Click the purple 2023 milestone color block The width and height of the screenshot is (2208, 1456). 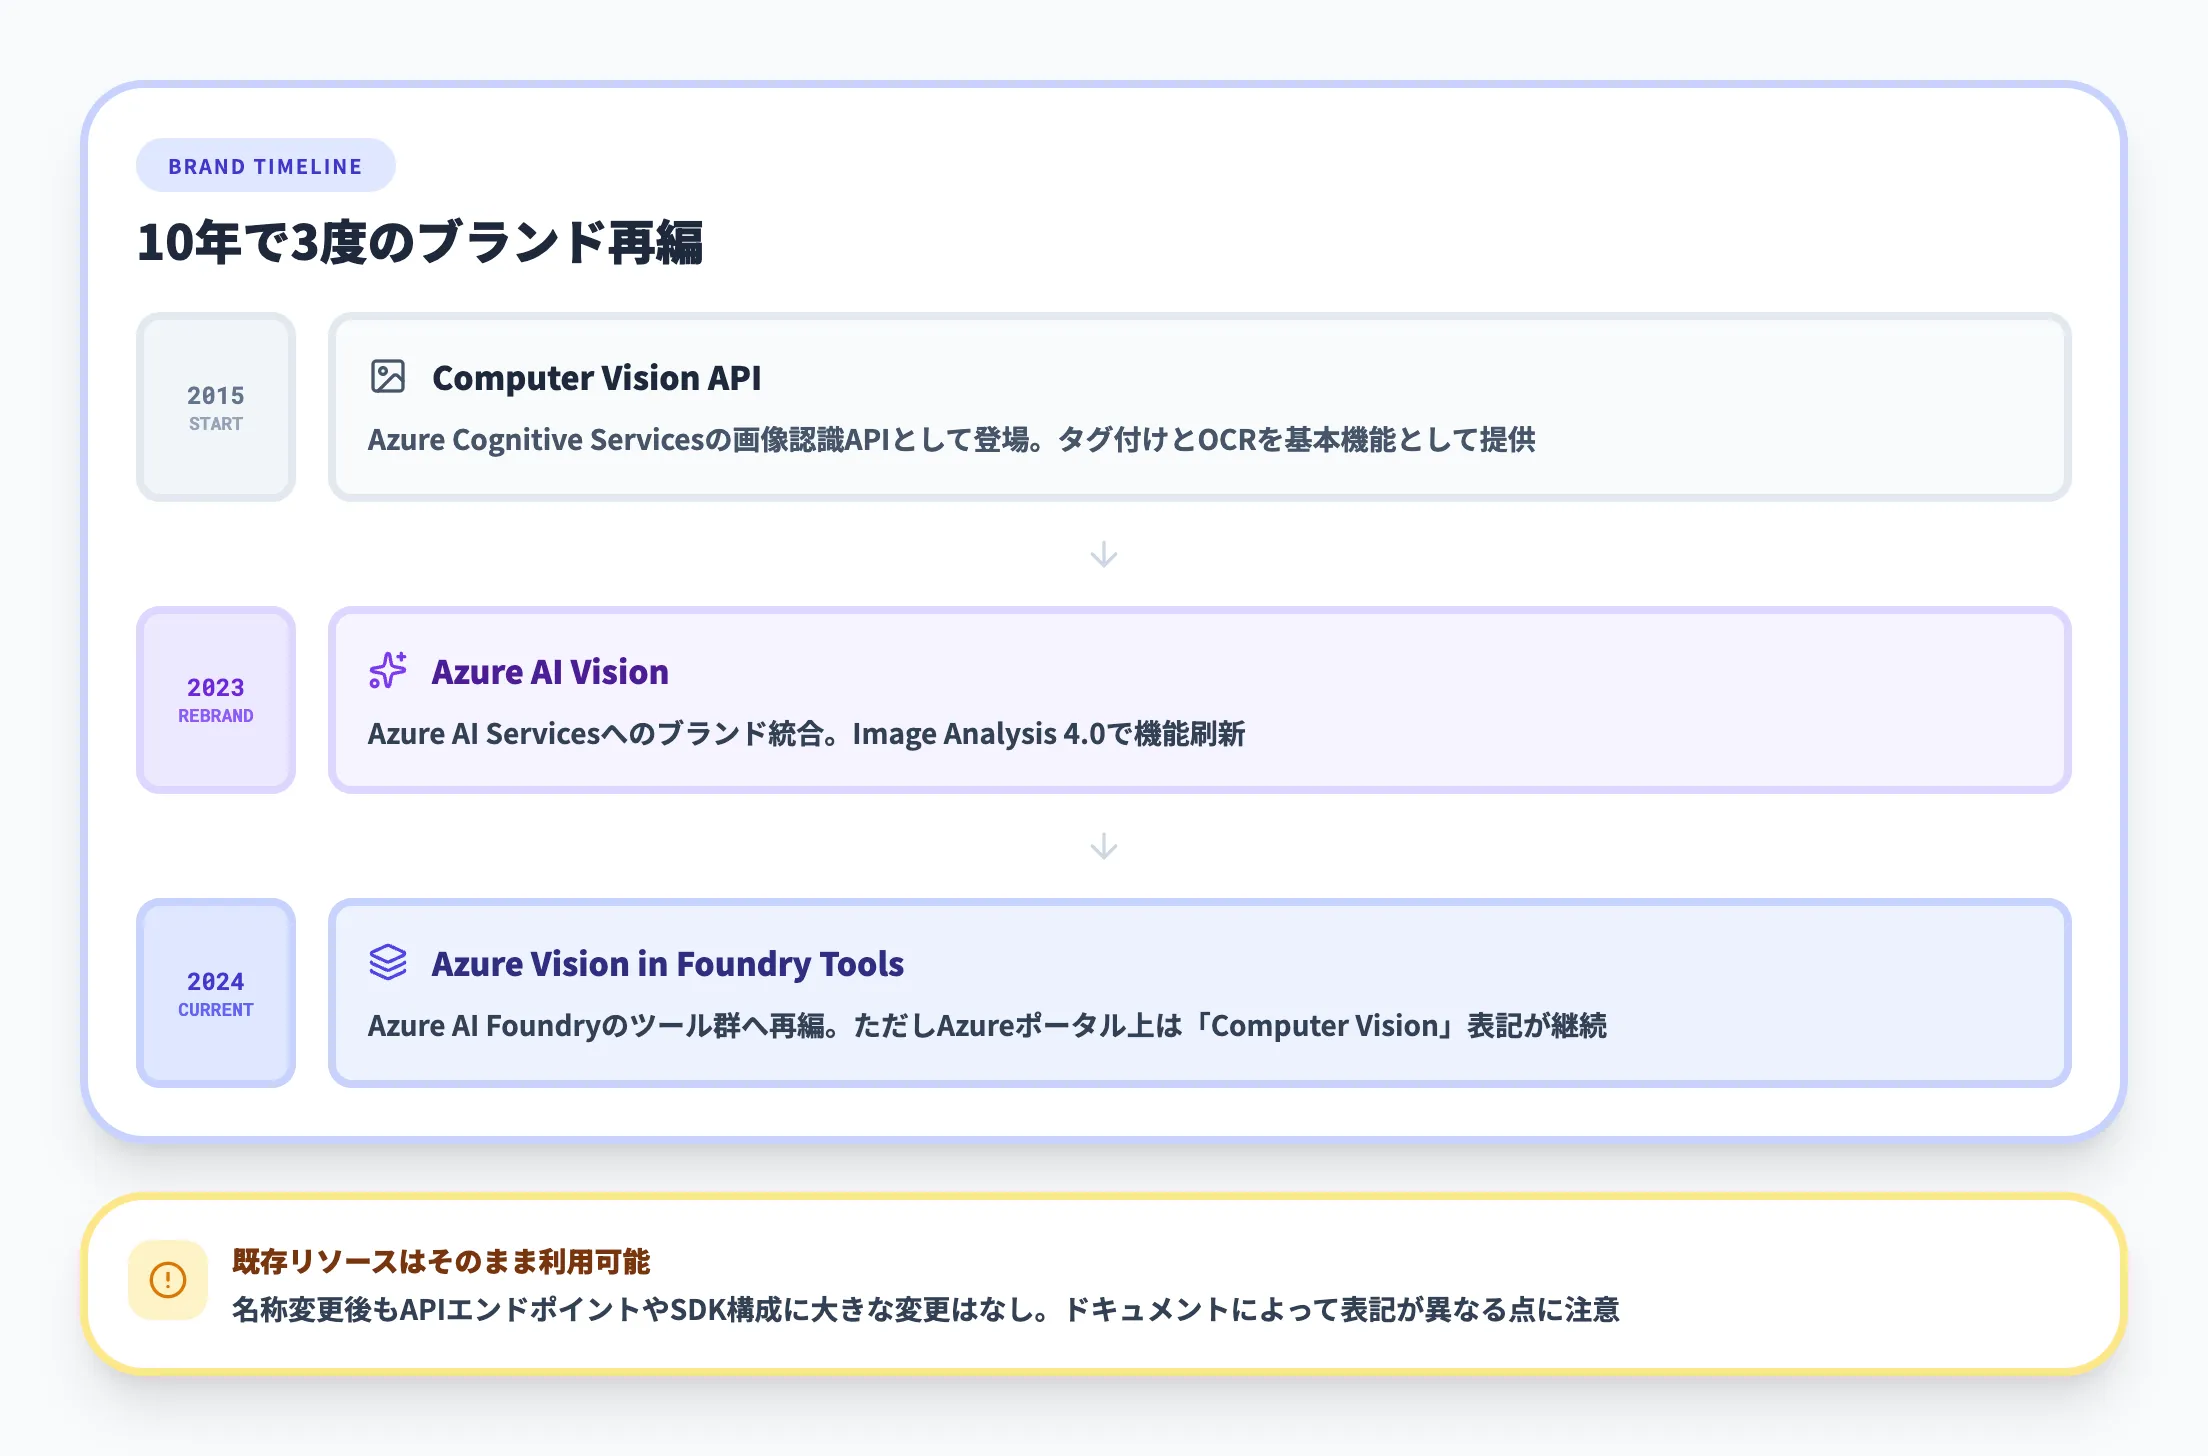pyautogui.click(x=215, y=700)
